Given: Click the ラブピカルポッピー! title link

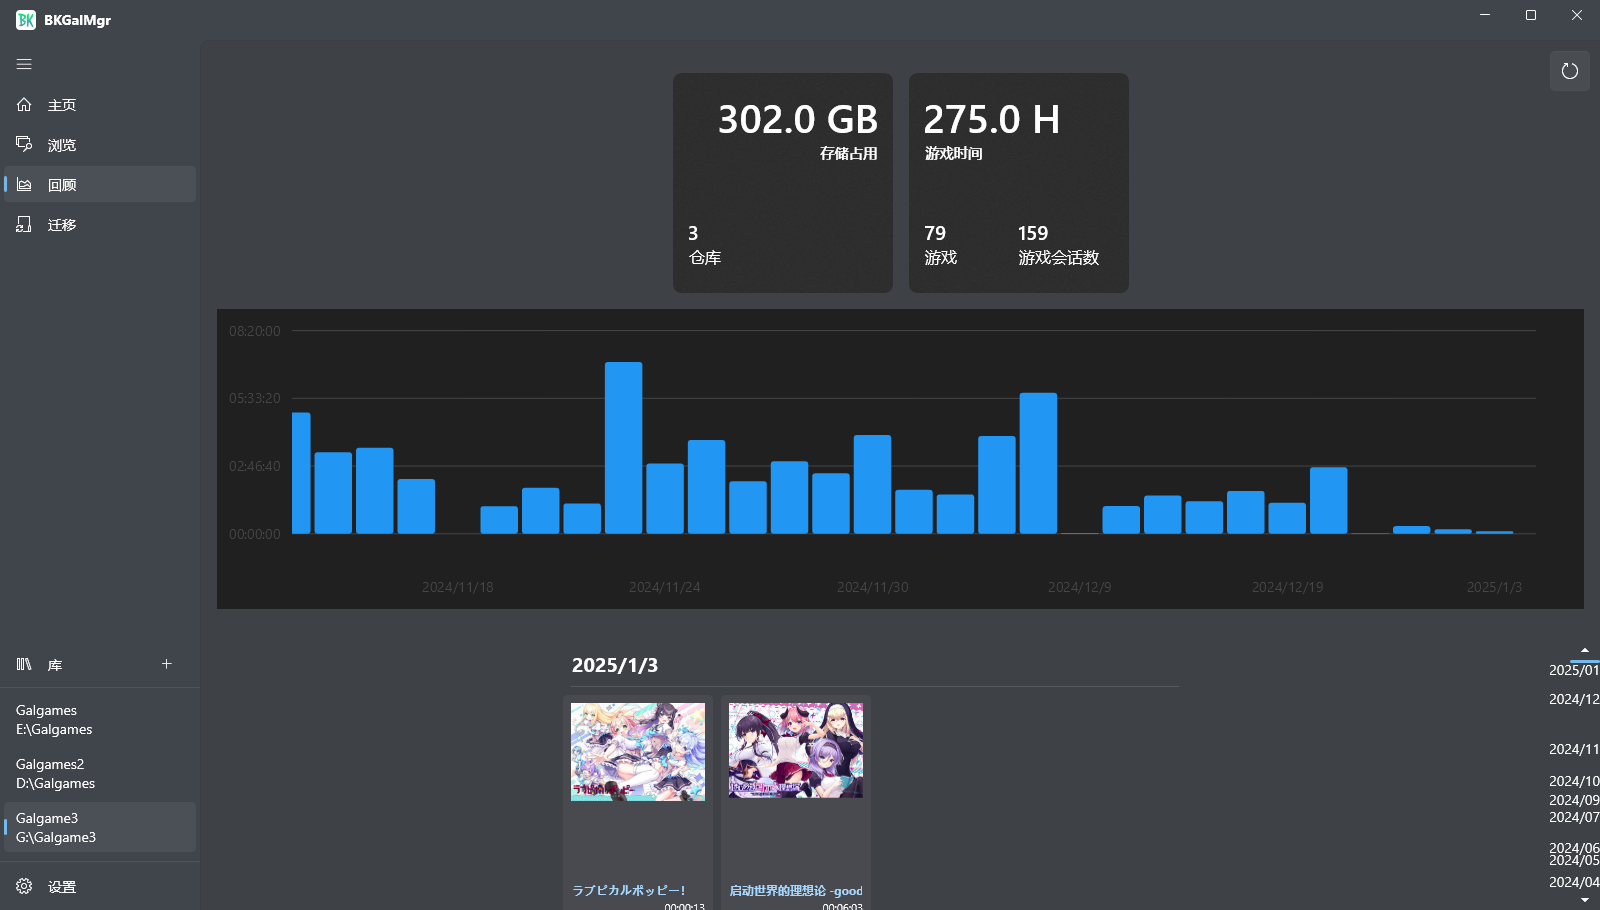Looking at the screenshot, I should pos(629,890).
